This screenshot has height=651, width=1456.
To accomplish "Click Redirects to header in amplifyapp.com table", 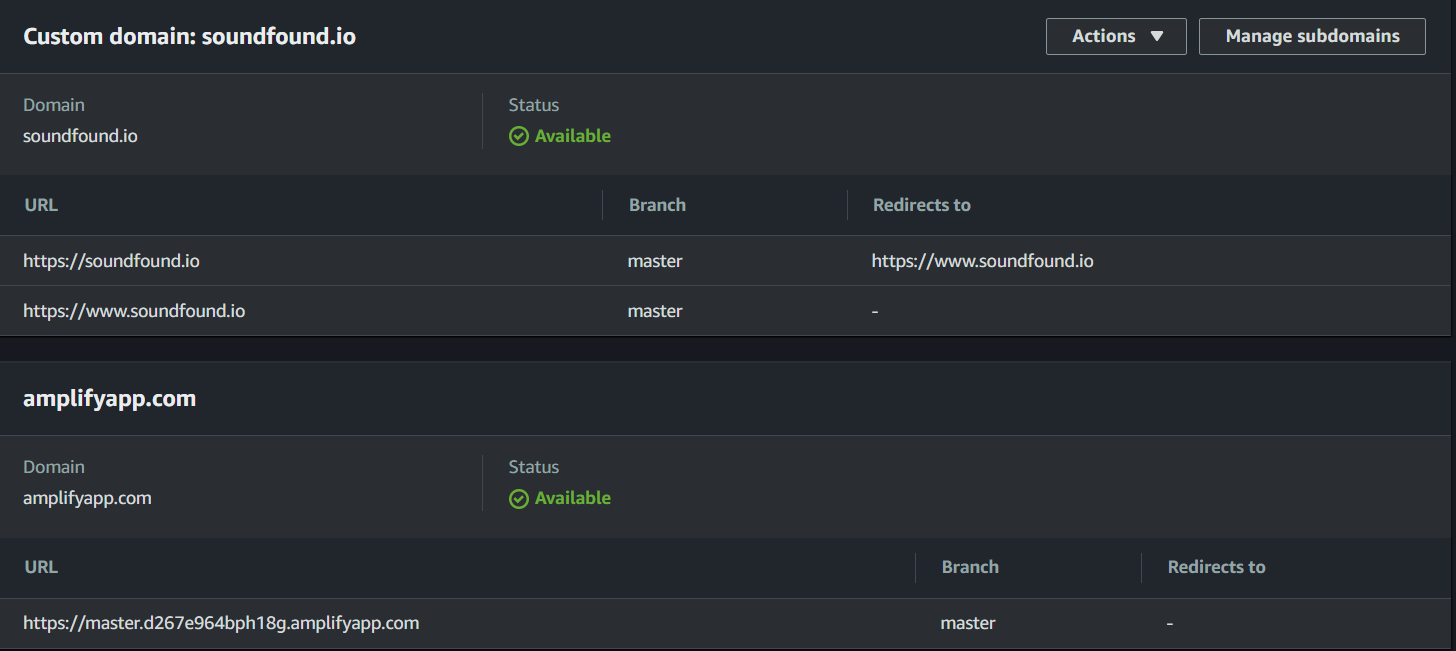I will [x=1216, y=567].
